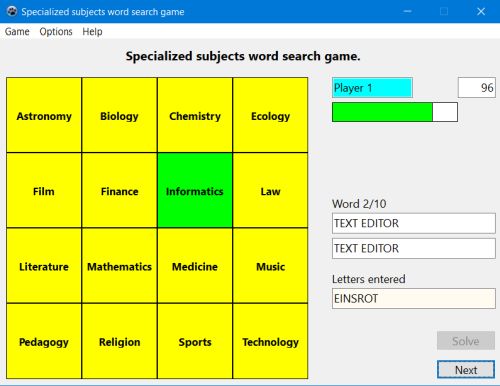Open the Help menu
This screenshot has height=386, width=500.
[92, 32]
